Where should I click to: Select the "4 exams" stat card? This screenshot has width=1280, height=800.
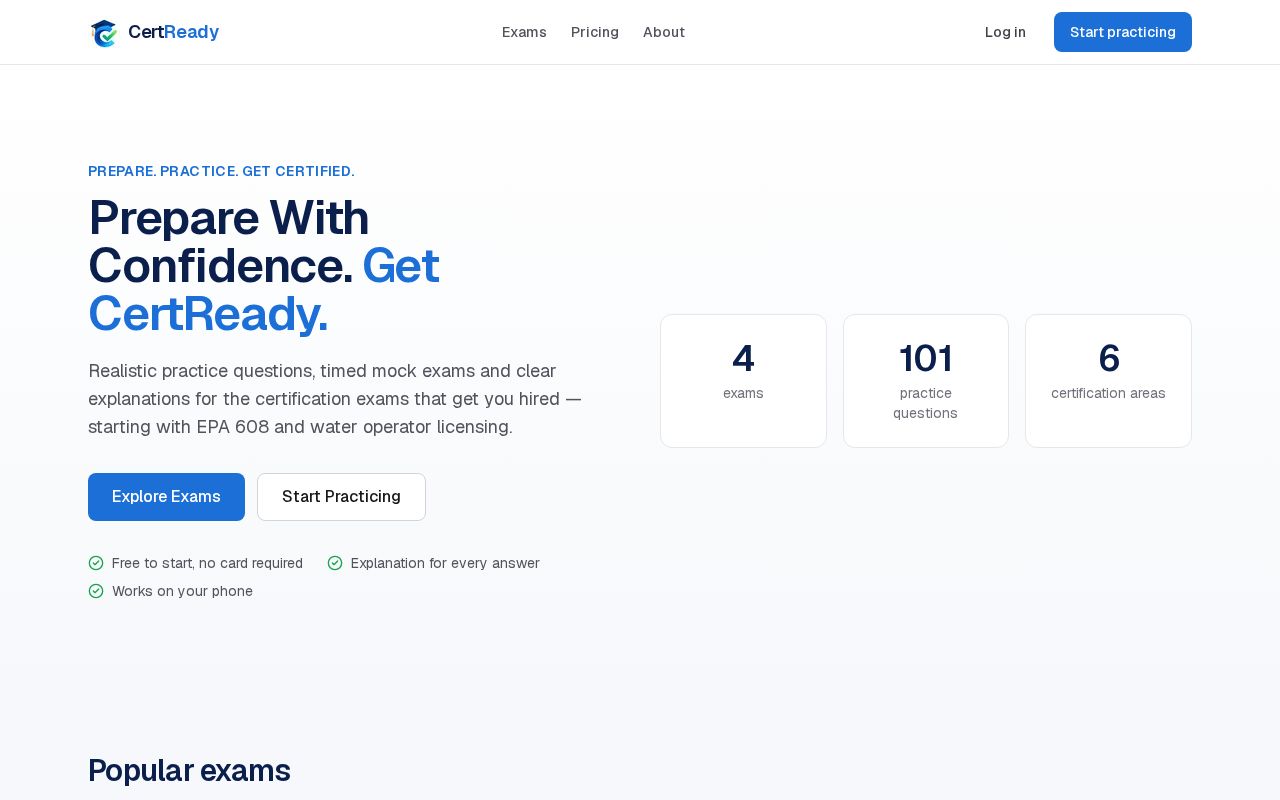tap(743, 381)
